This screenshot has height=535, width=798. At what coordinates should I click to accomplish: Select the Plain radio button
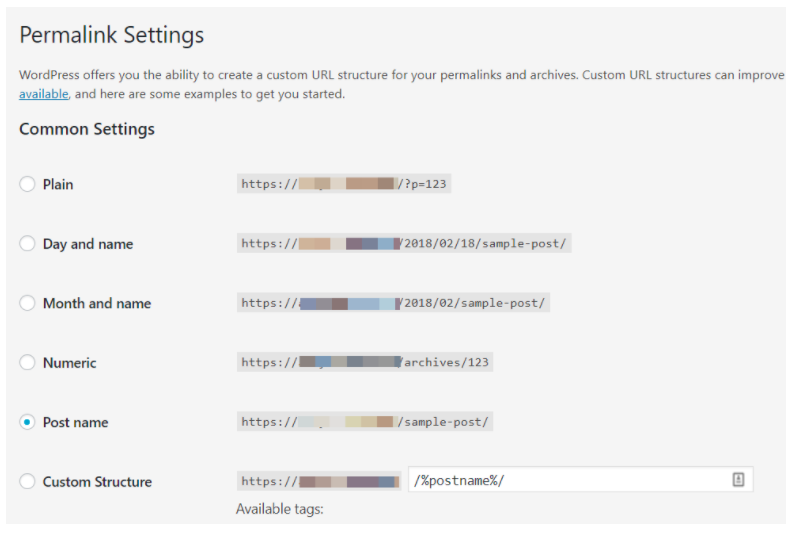[27, 184]
